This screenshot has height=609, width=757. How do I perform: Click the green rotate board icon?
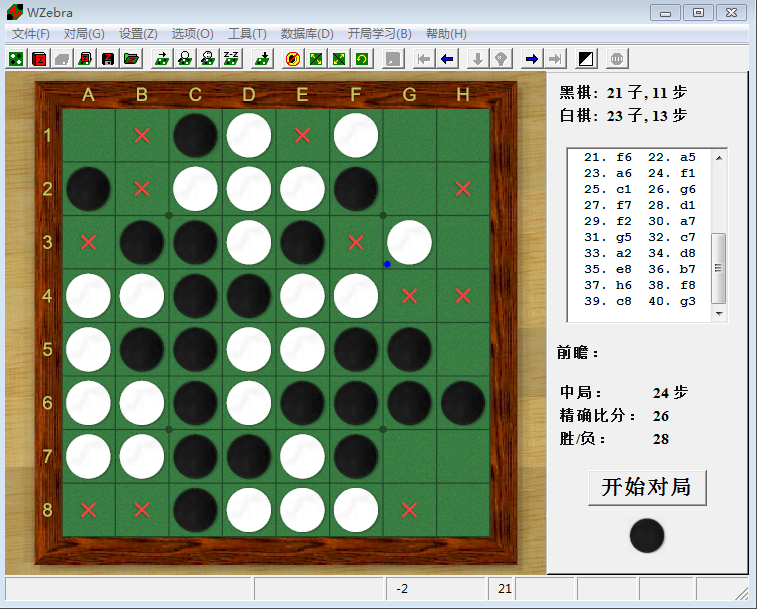(362, 59)
